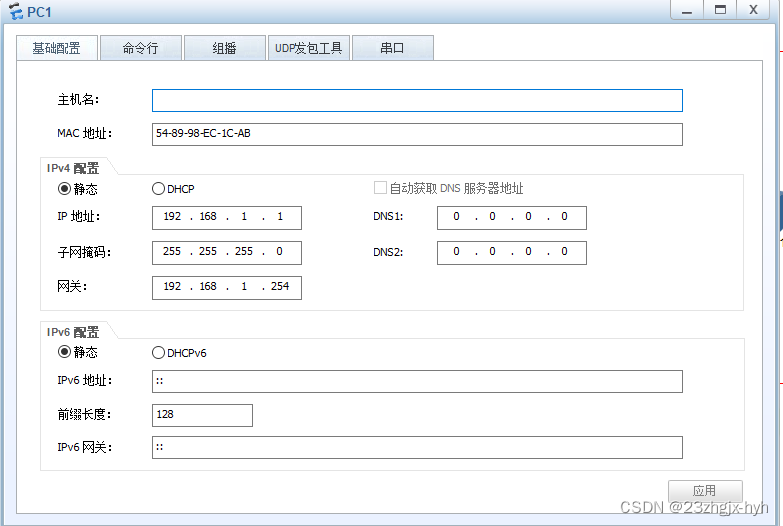Click the IPv6 网关 input field

[417, 448]
